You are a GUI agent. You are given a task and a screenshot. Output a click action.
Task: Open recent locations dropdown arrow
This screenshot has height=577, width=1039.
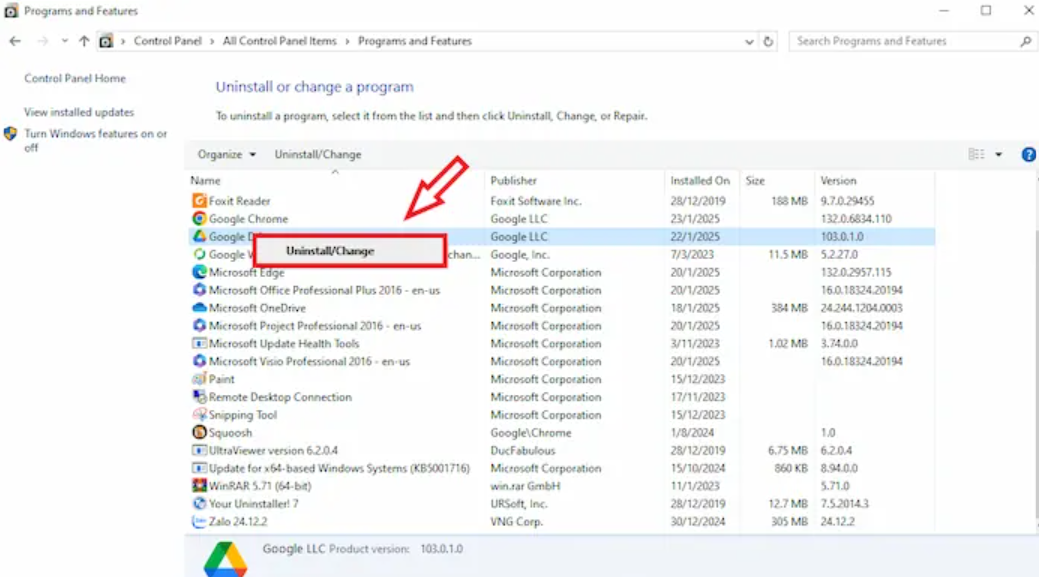[x=64, y=41]
